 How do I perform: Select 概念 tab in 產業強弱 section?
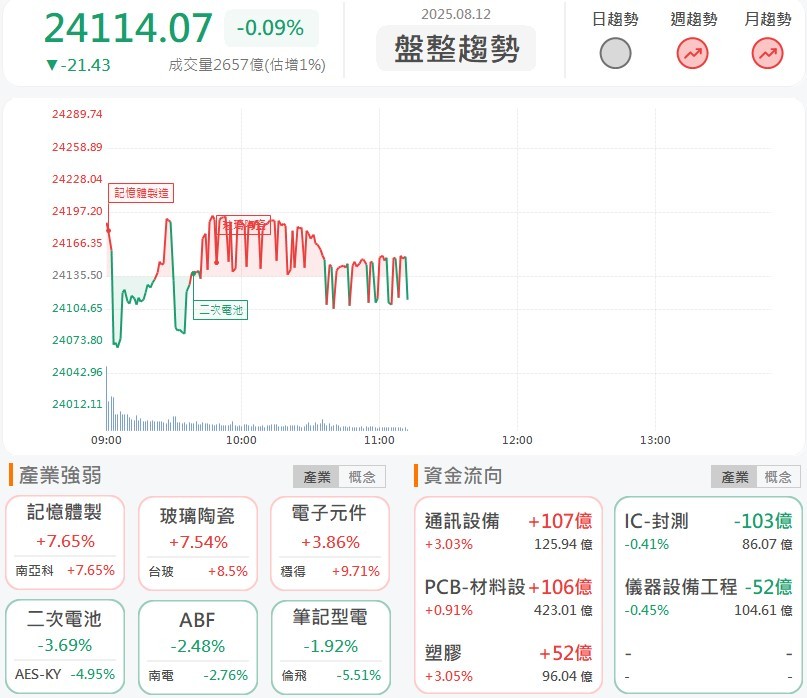[x=362, y=477]
